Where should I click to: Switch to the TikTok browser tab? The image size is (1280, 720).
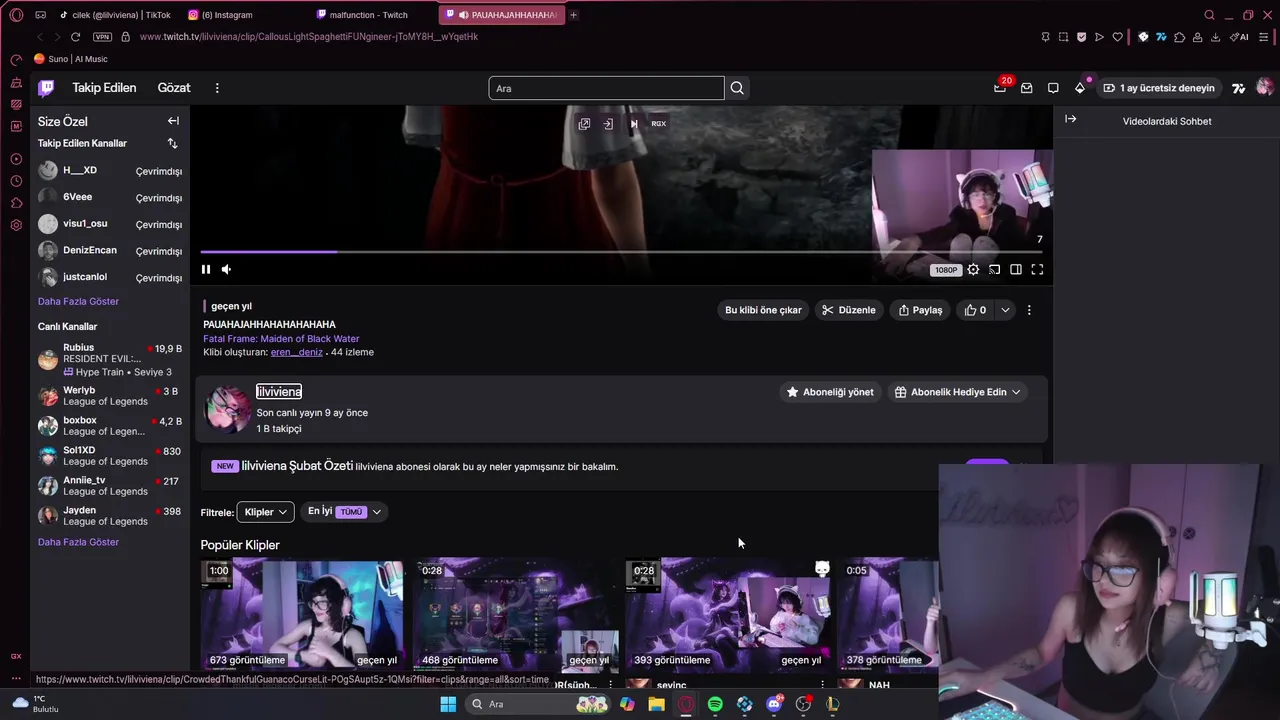tap(115, 15)
